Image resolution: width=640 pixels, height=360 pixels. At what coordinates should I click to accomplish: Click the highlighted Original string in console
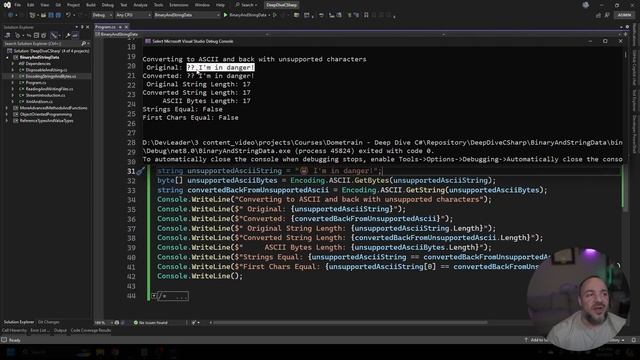220,67
